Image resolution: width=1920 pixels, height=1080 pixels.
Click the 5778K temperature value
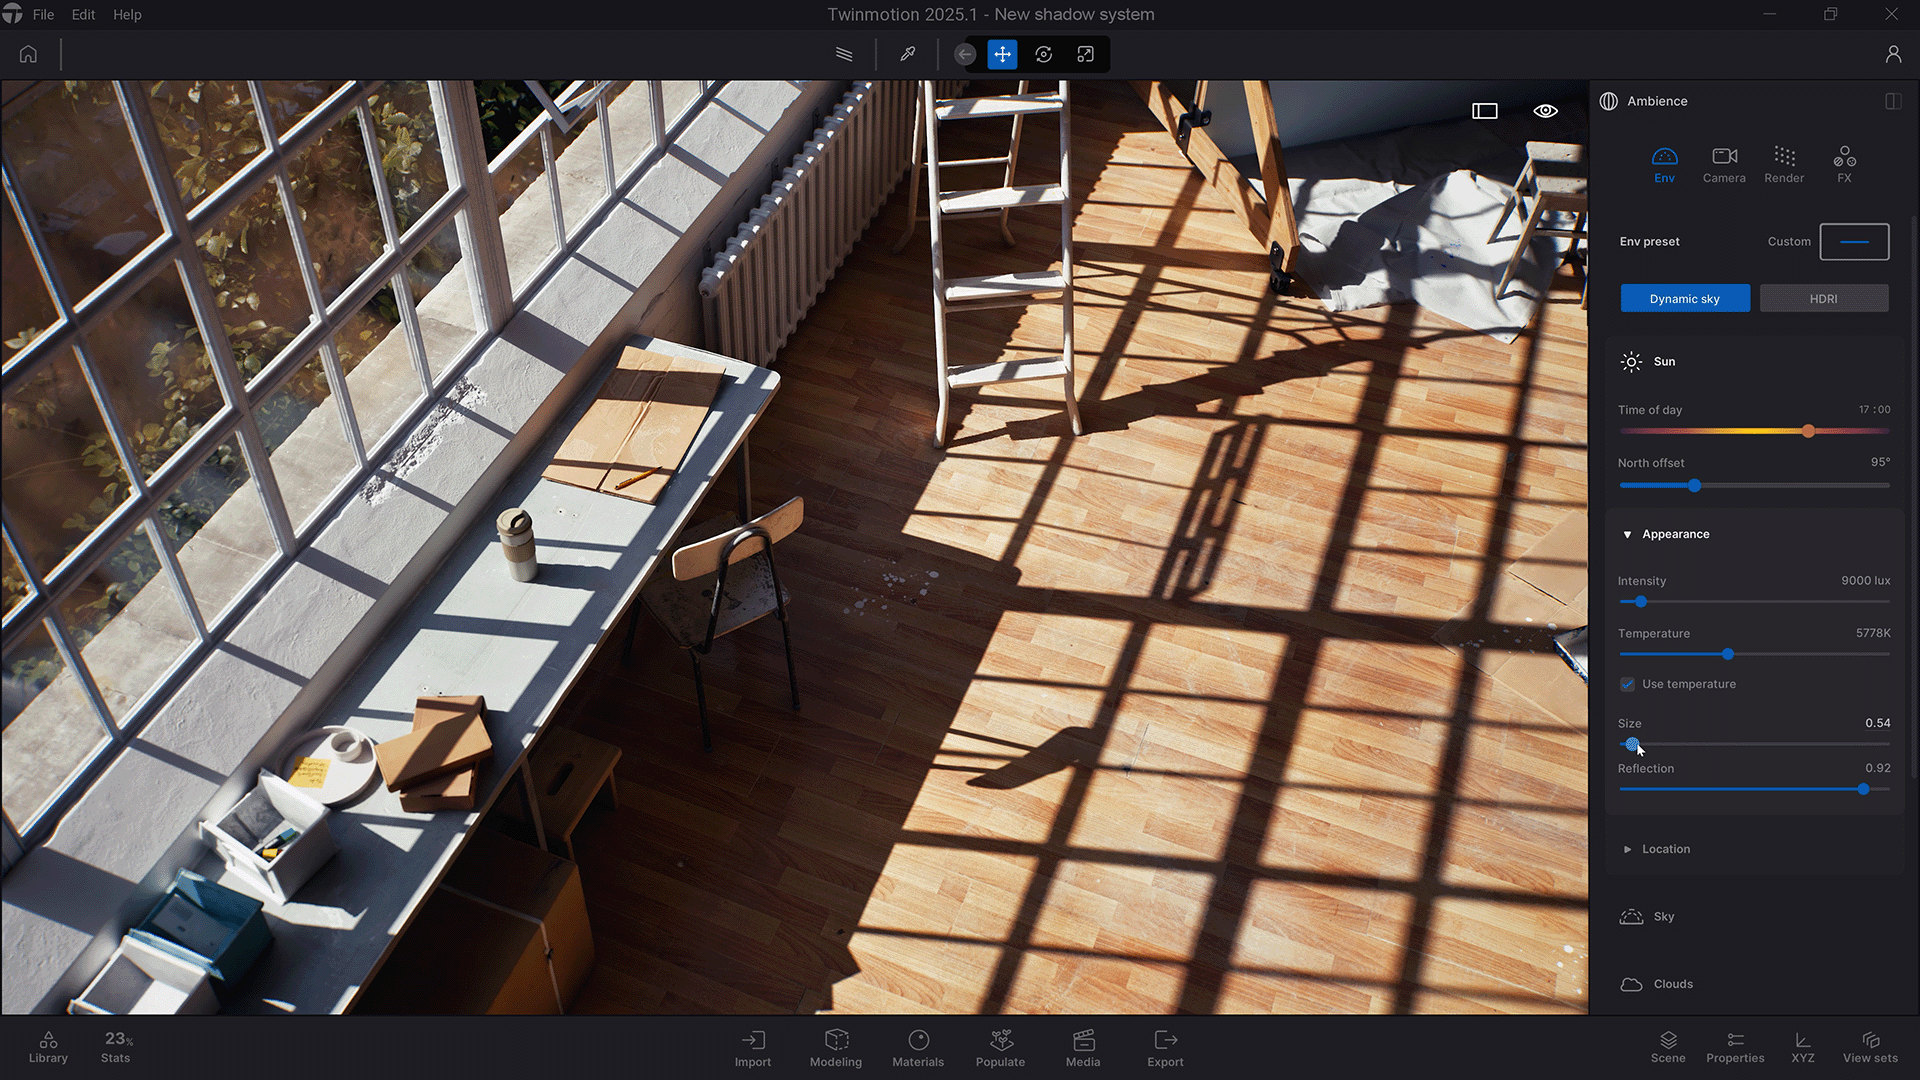[x=1873, y=633]
